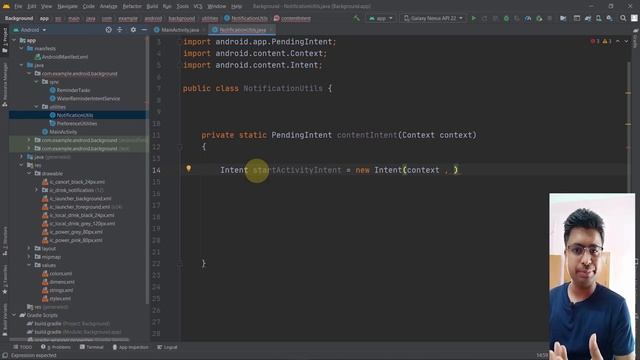
Task: Select MainActivity in project tree
Action: point(63,132)
